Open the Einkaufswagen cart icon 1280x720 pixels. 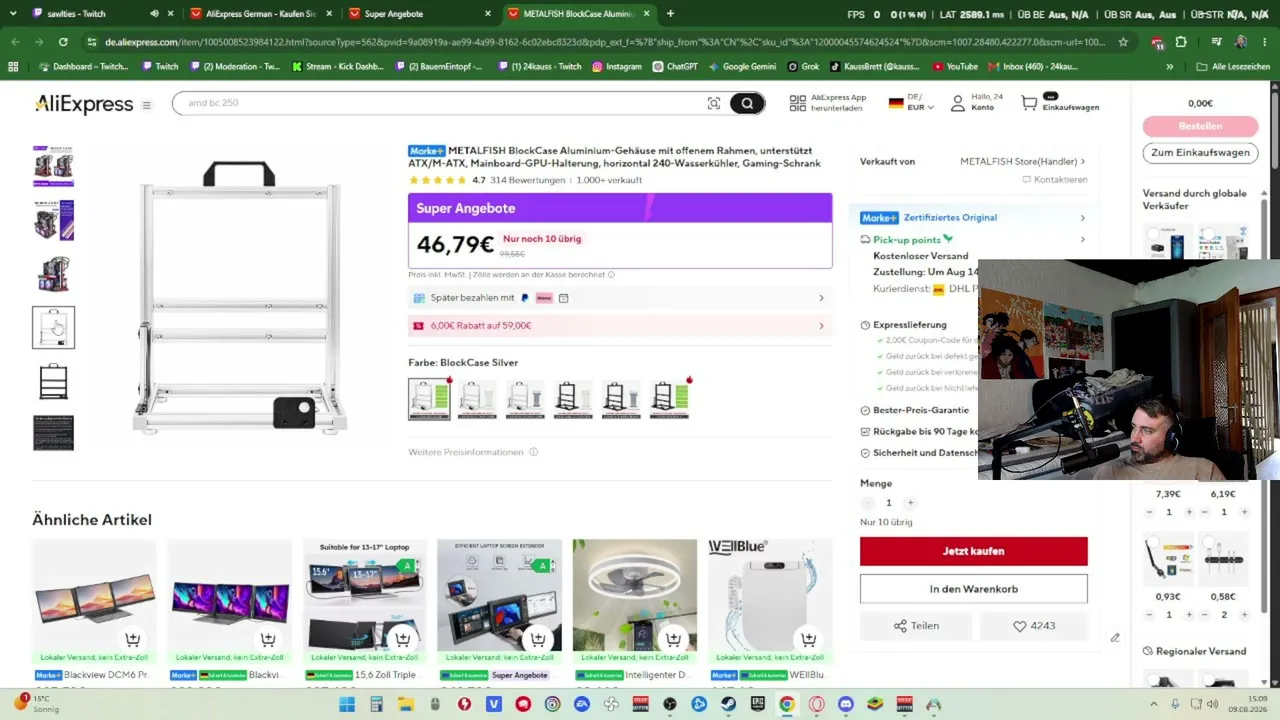1029,103
